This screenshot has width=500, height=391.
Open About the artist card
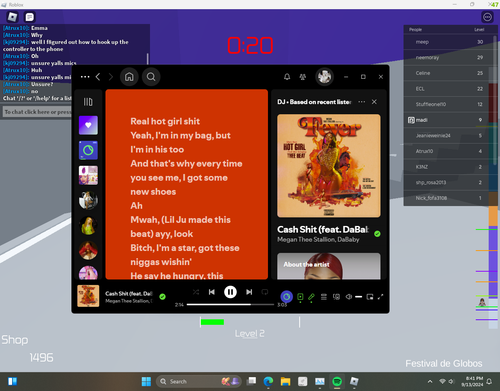coord(329,266)
